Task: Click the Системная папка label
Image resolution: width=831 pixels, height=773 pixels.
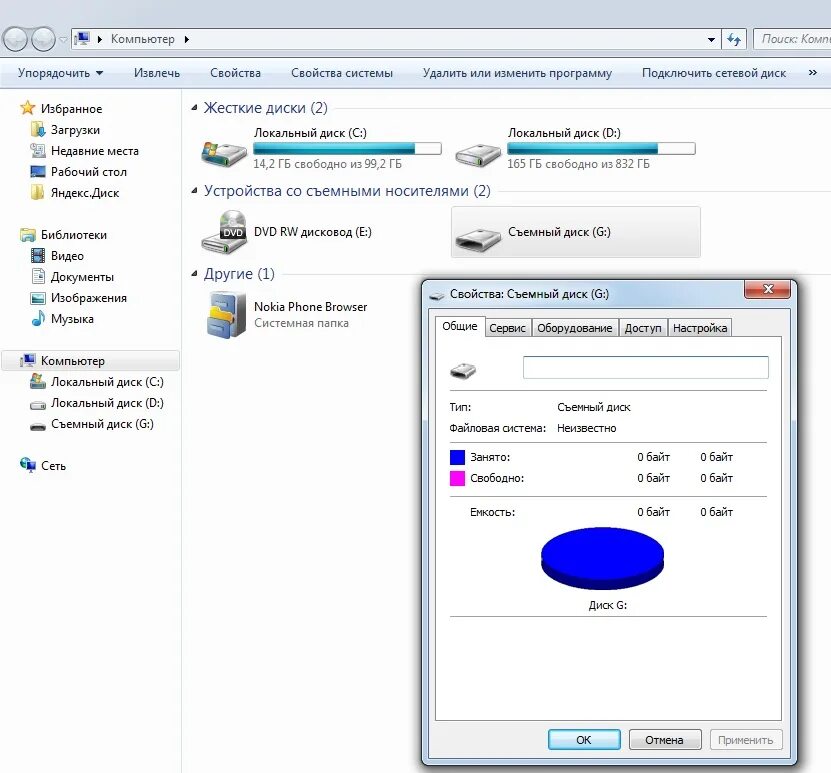Action: pos(301,323)
